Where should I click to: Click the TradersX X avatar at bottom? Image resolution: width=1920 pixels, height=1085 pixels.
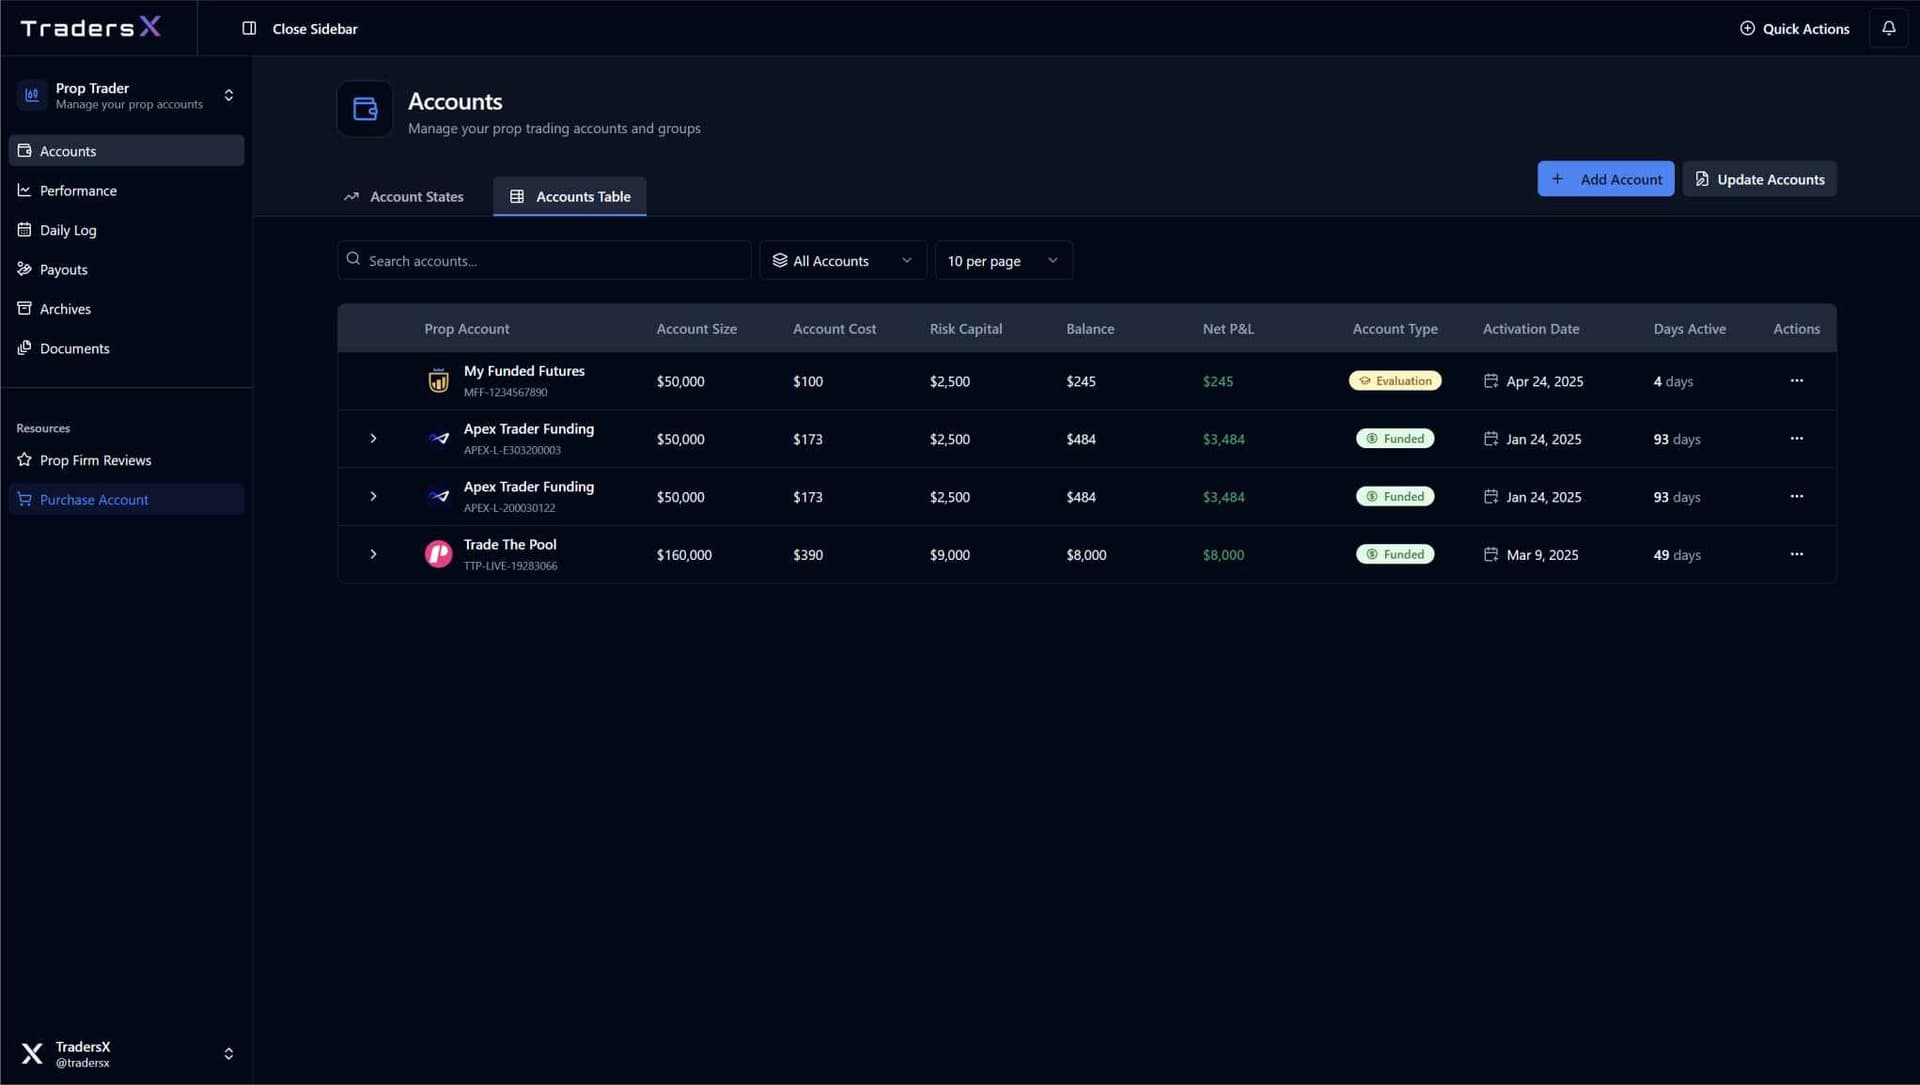(32, 1054)
